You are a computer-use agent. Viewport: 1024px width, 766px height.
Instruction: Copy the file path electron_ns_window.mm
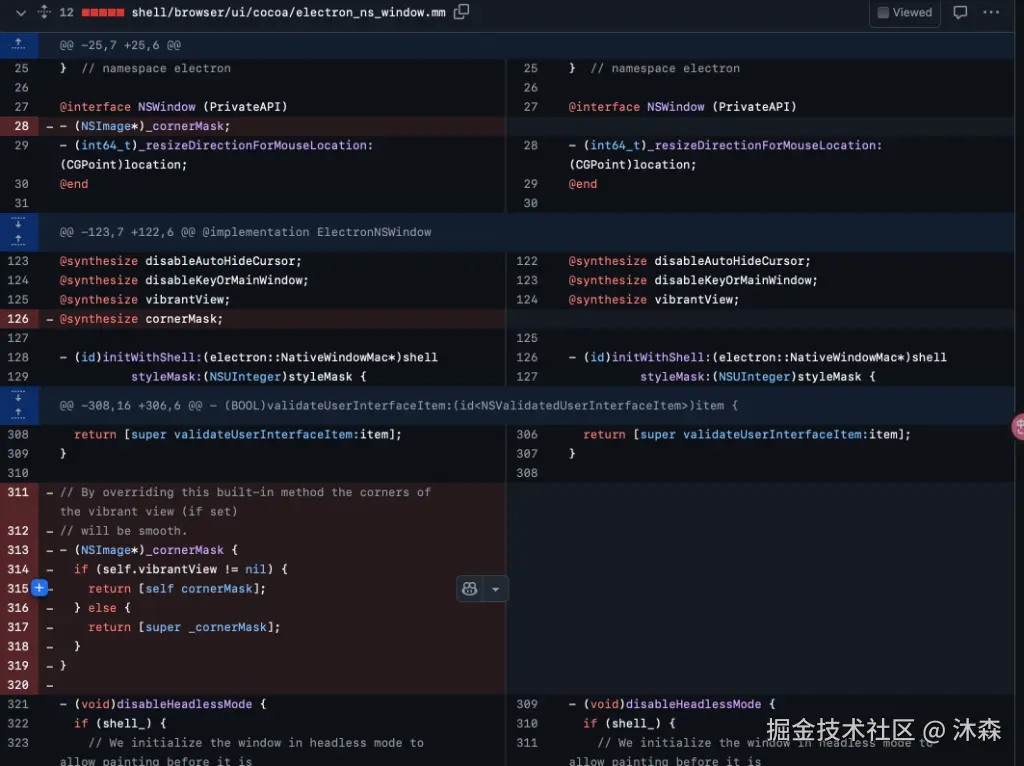pos(462,12)
